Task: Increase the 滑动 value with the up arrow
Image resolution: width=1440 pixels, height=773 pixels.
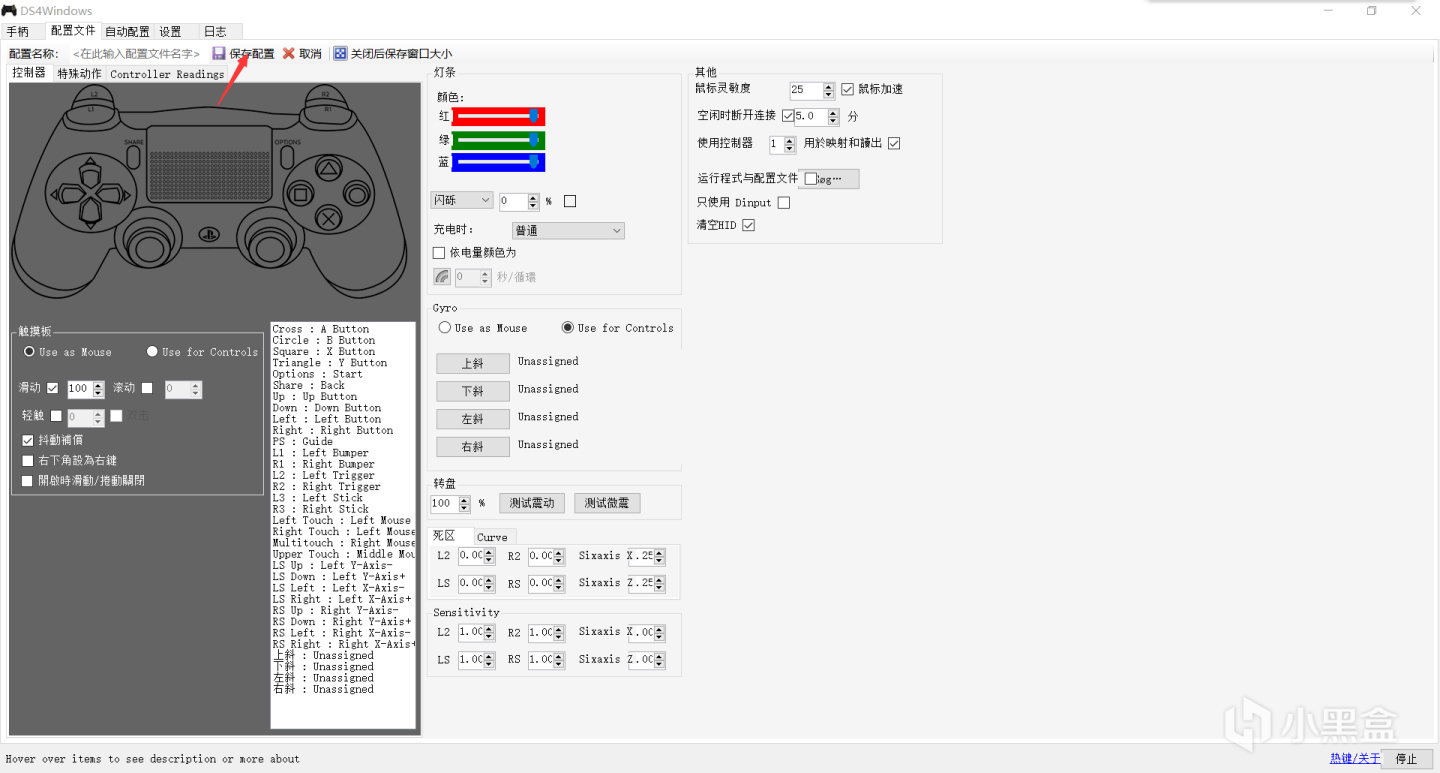Action: [x=99, y=386]
